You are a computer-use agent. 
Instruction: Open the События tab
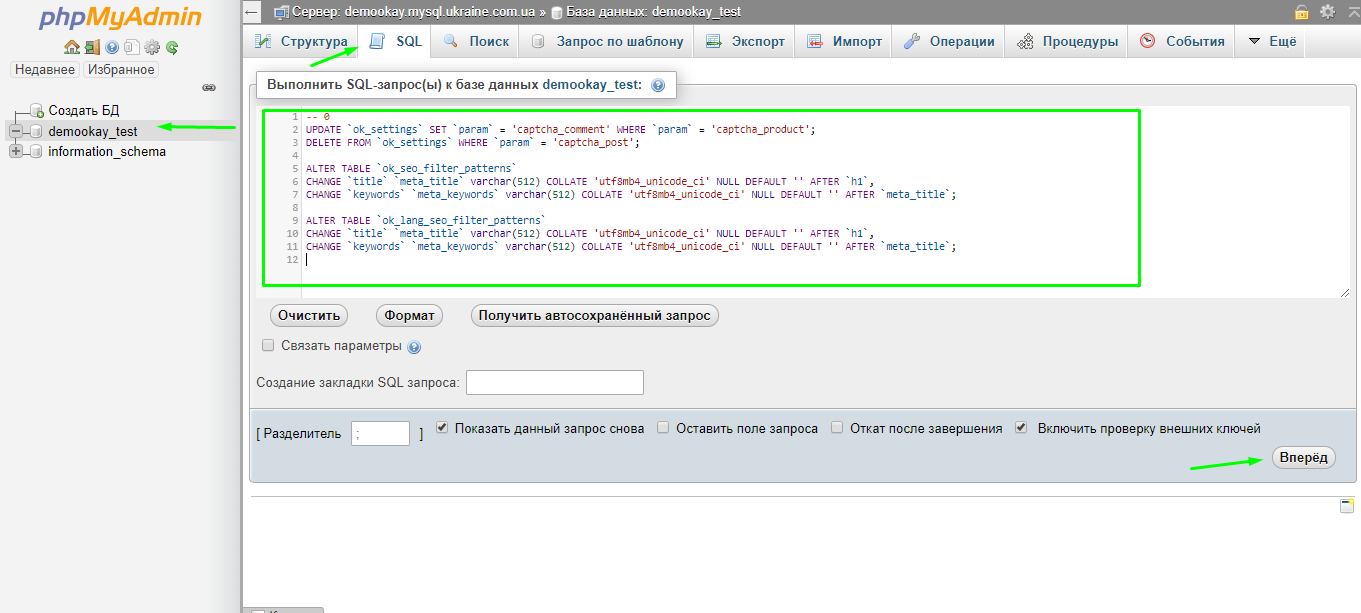click(x=1182, y=42)
